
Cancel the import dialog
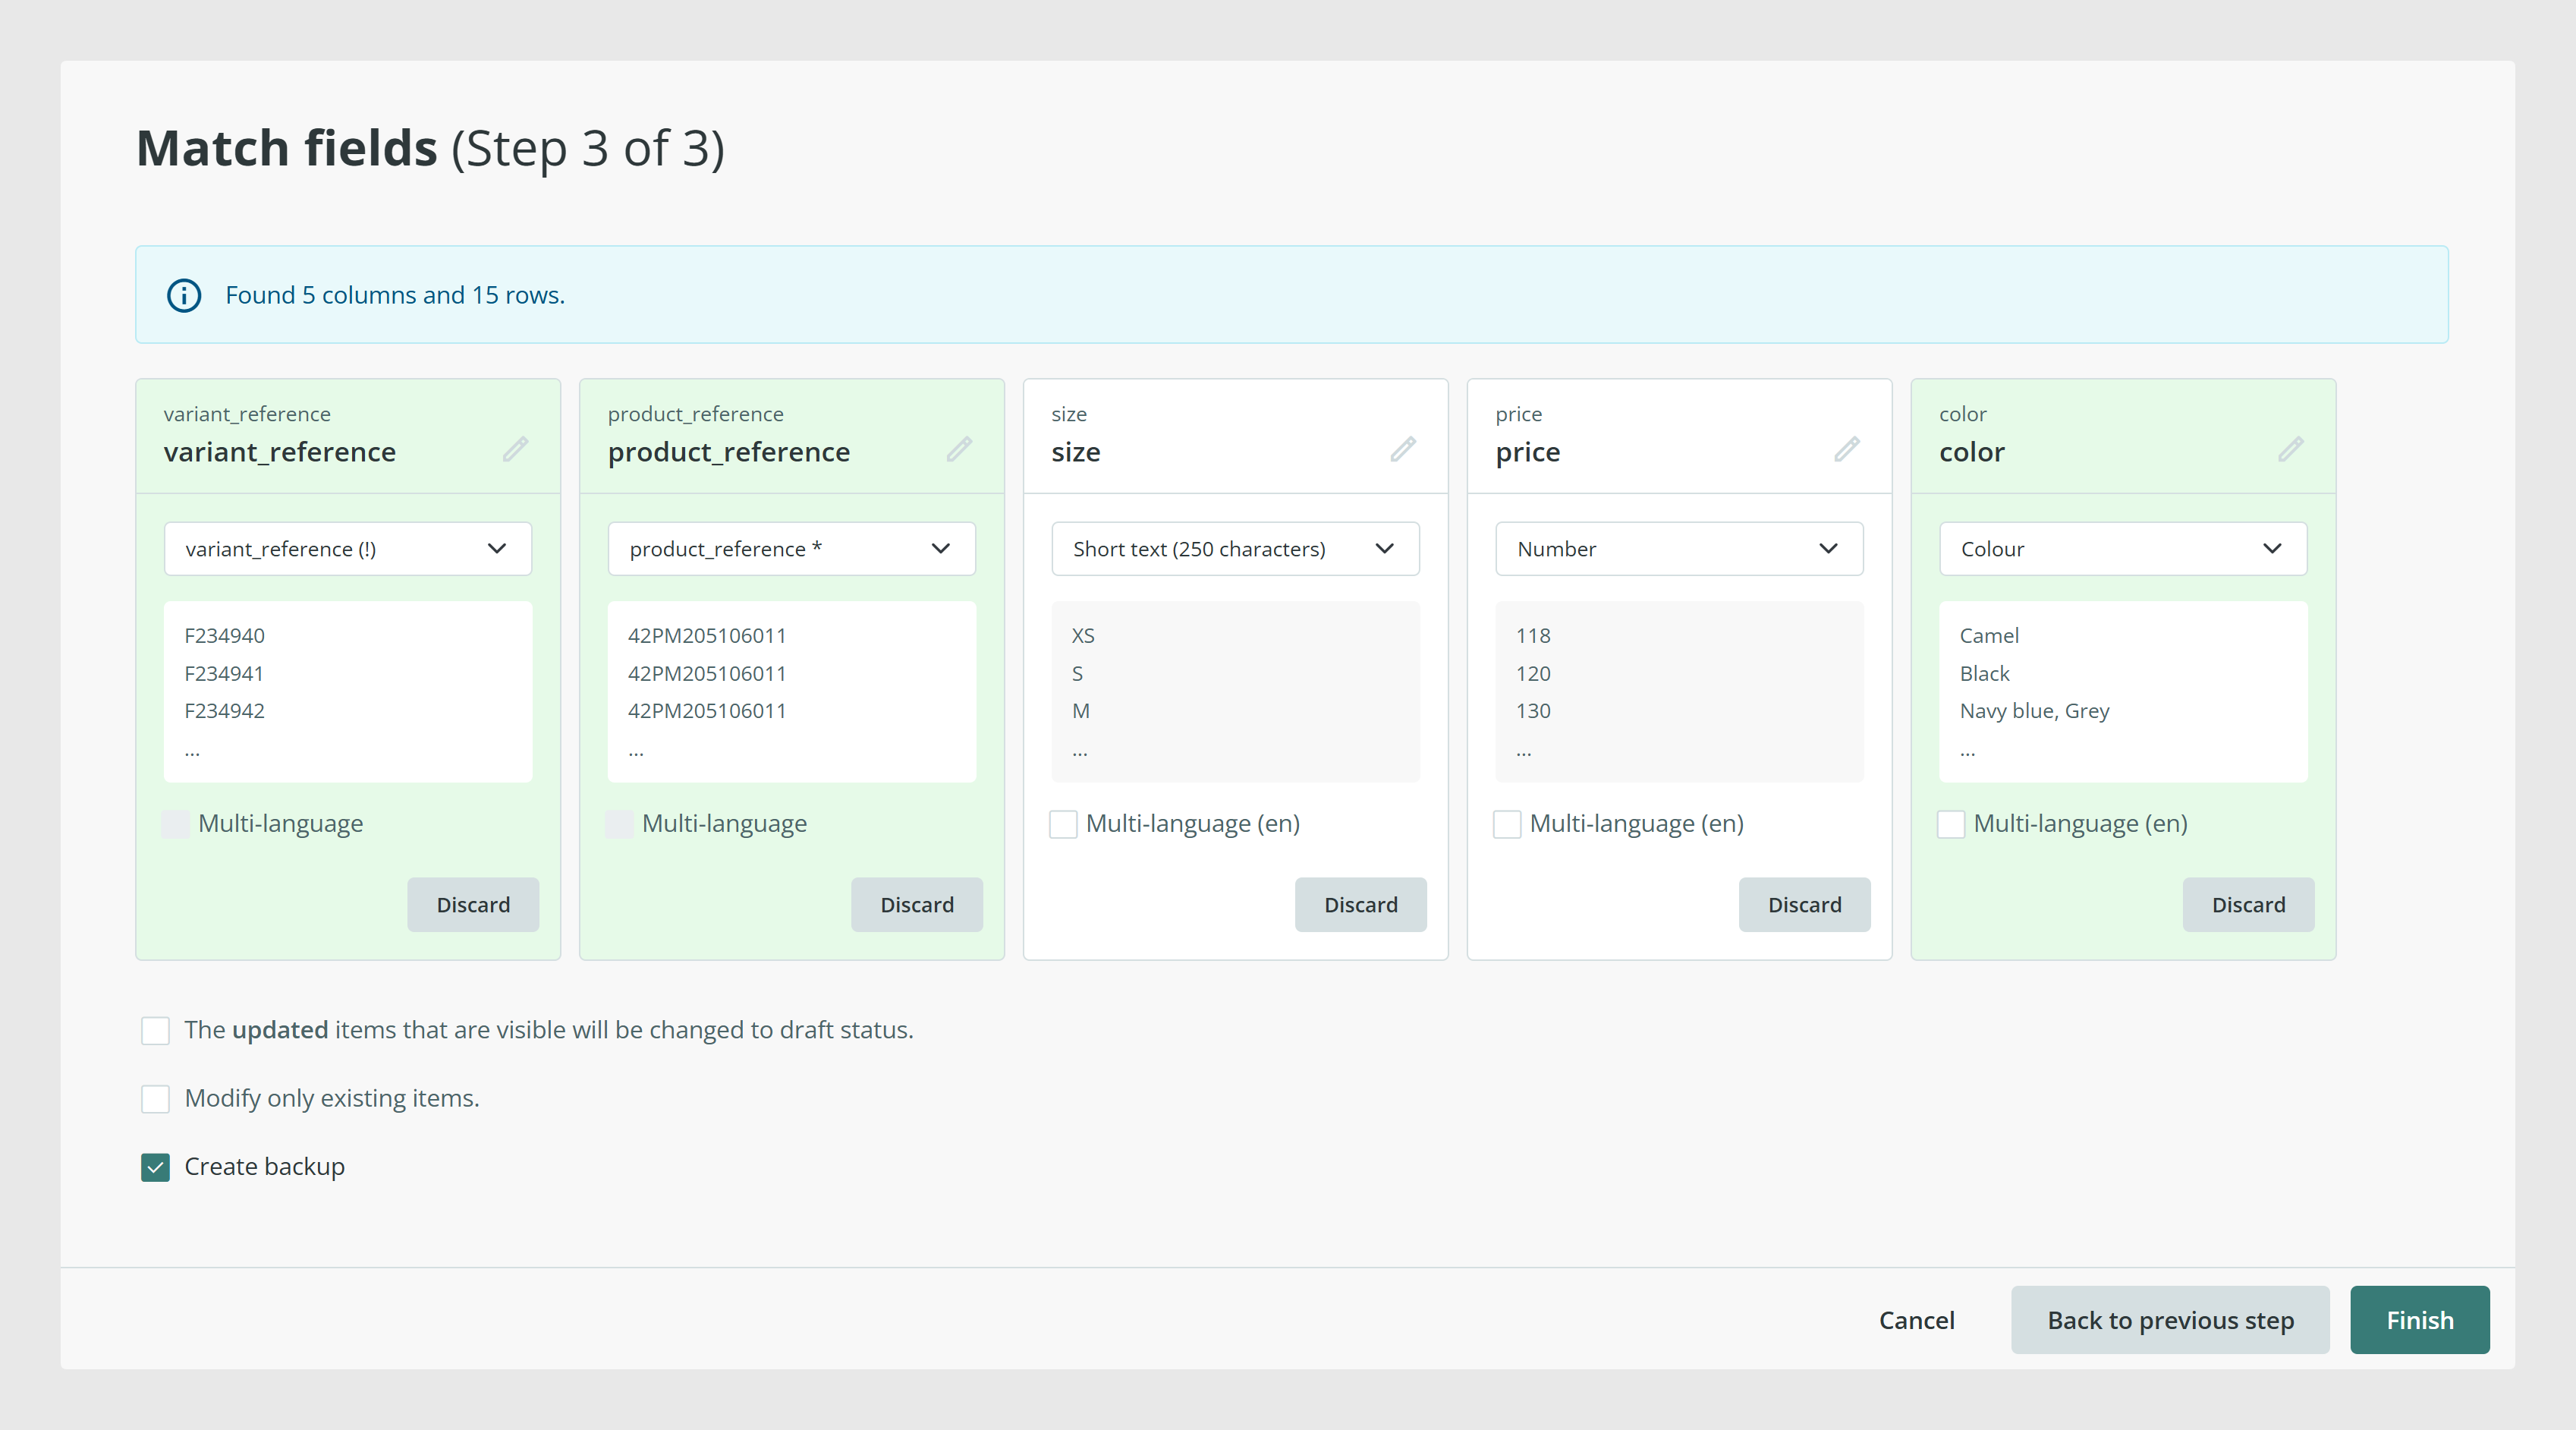click(1916, 1320)
